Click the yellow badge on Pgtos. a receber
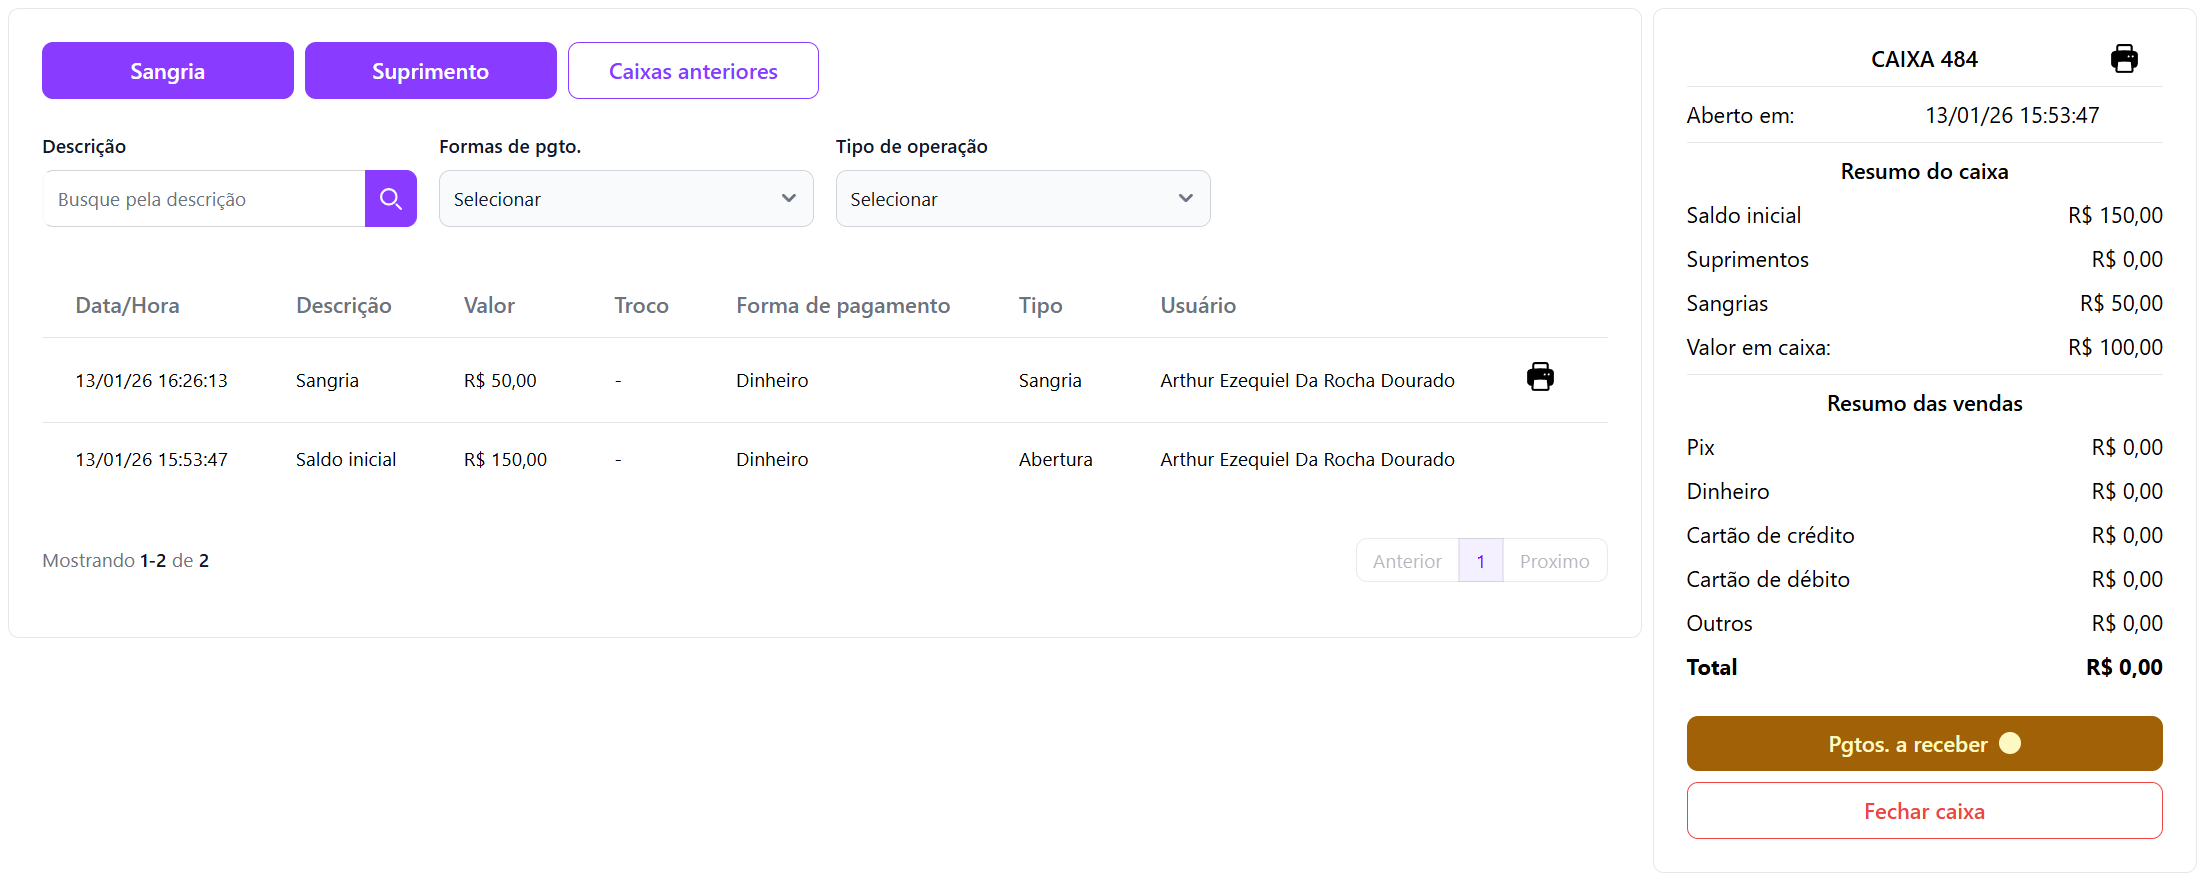Viewport: 2202px width, 881px height. (2009, 743)
